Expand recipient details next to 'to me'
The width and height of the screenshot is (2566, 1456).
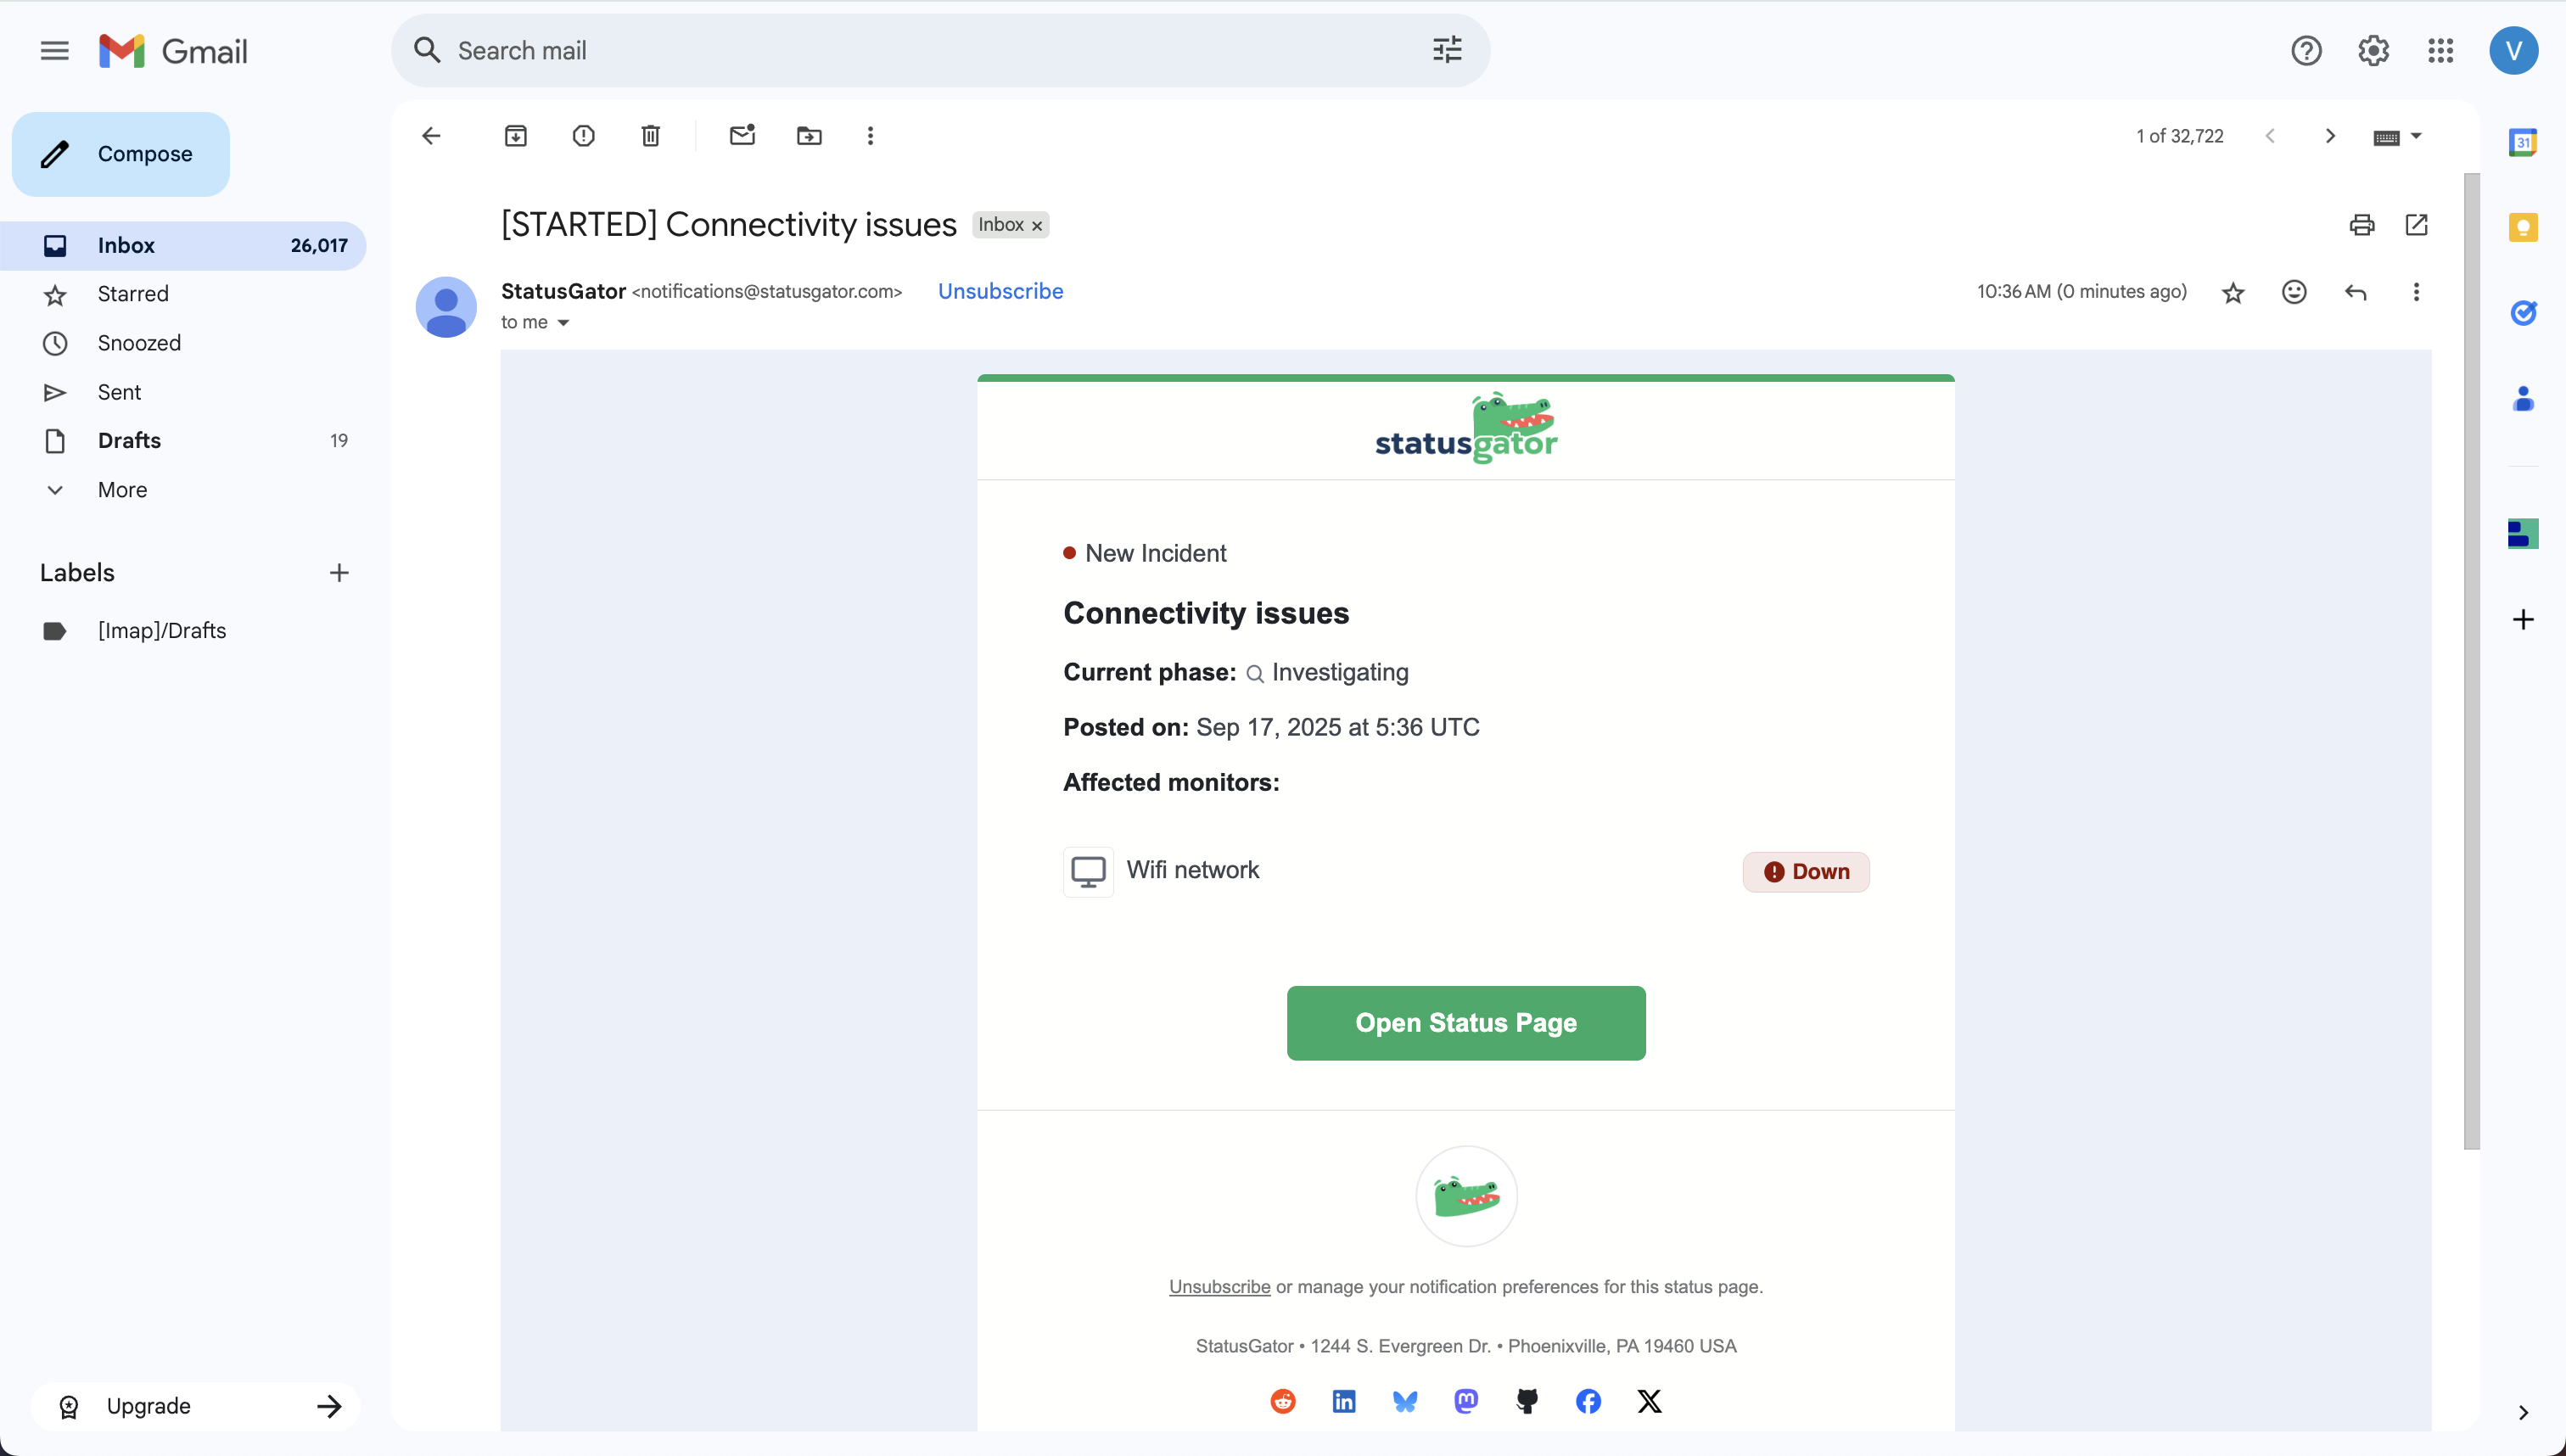(563, 323)
